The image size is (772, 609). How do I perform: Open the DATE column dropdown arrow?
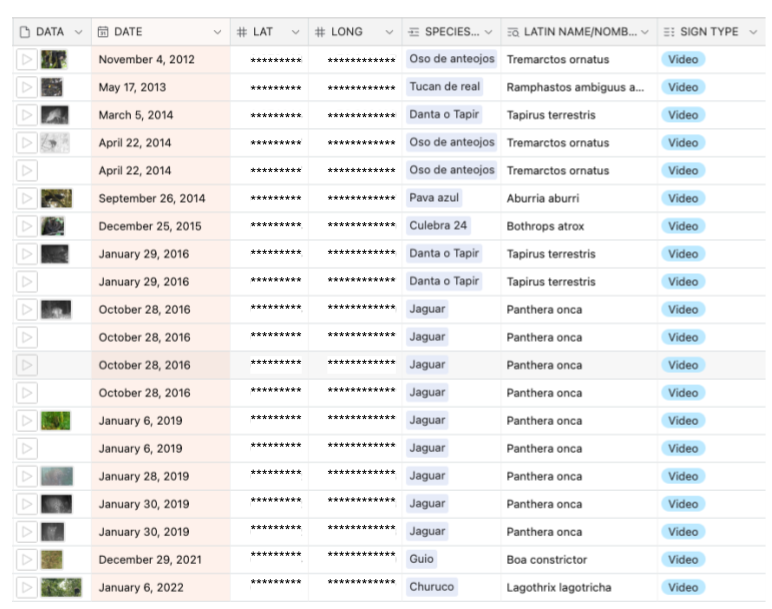pos(218,32)
